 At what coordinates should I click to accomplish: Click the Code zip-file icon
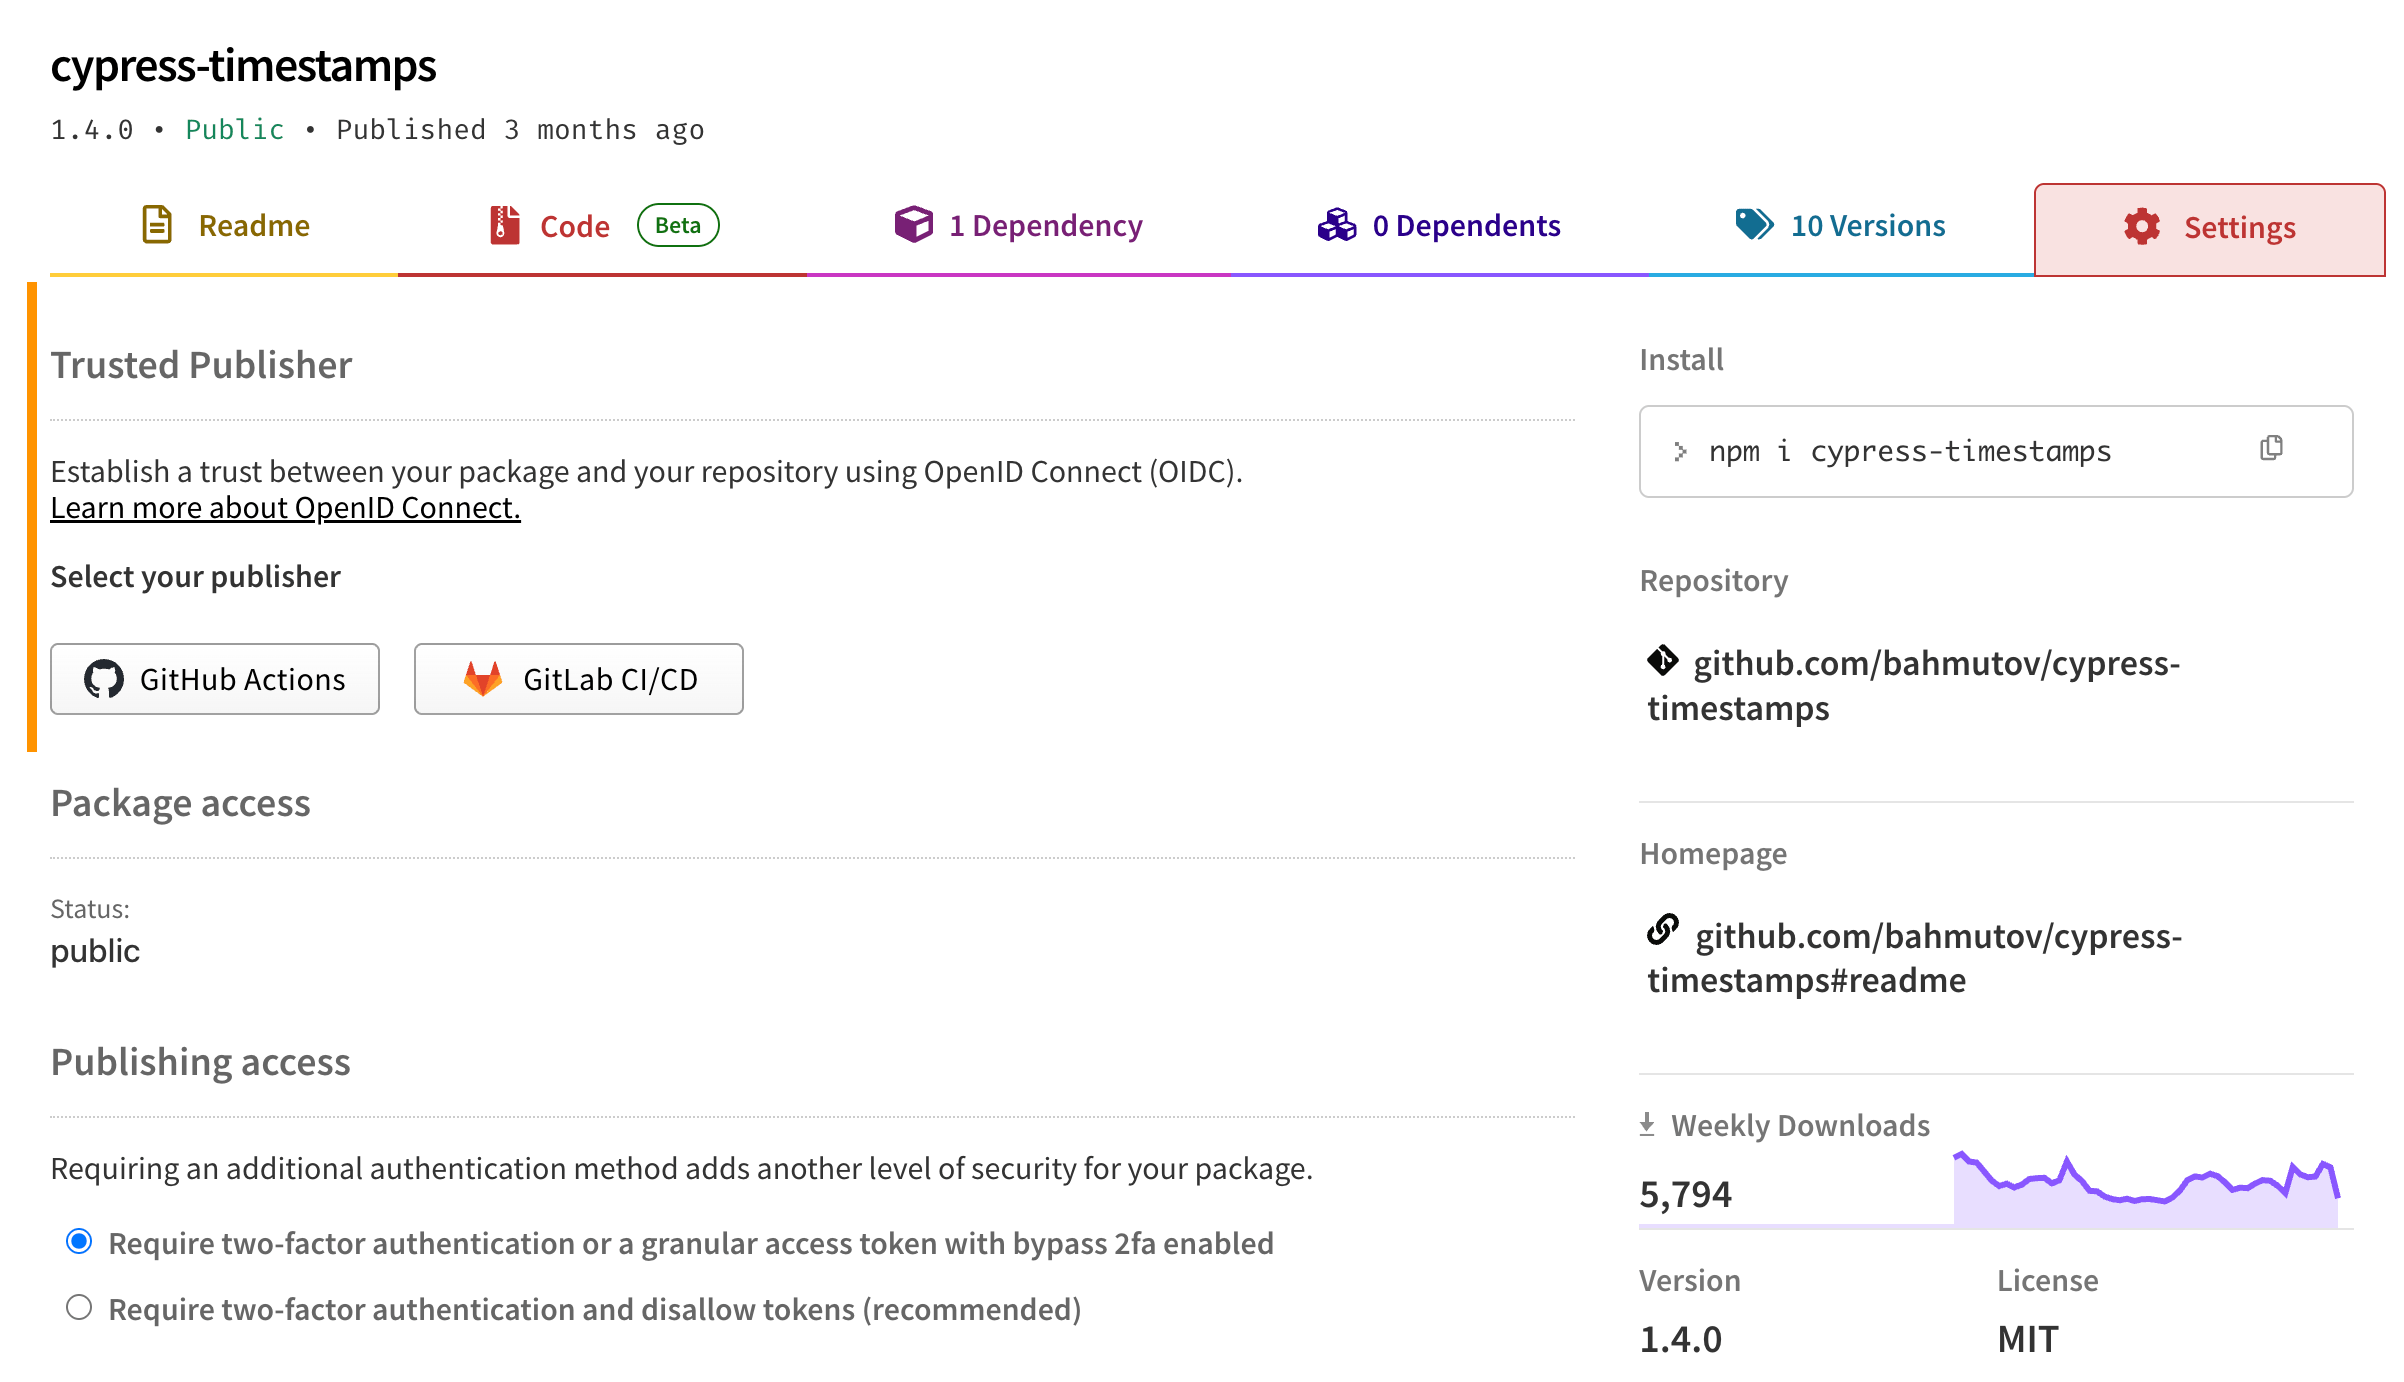(x=504, y=225)
